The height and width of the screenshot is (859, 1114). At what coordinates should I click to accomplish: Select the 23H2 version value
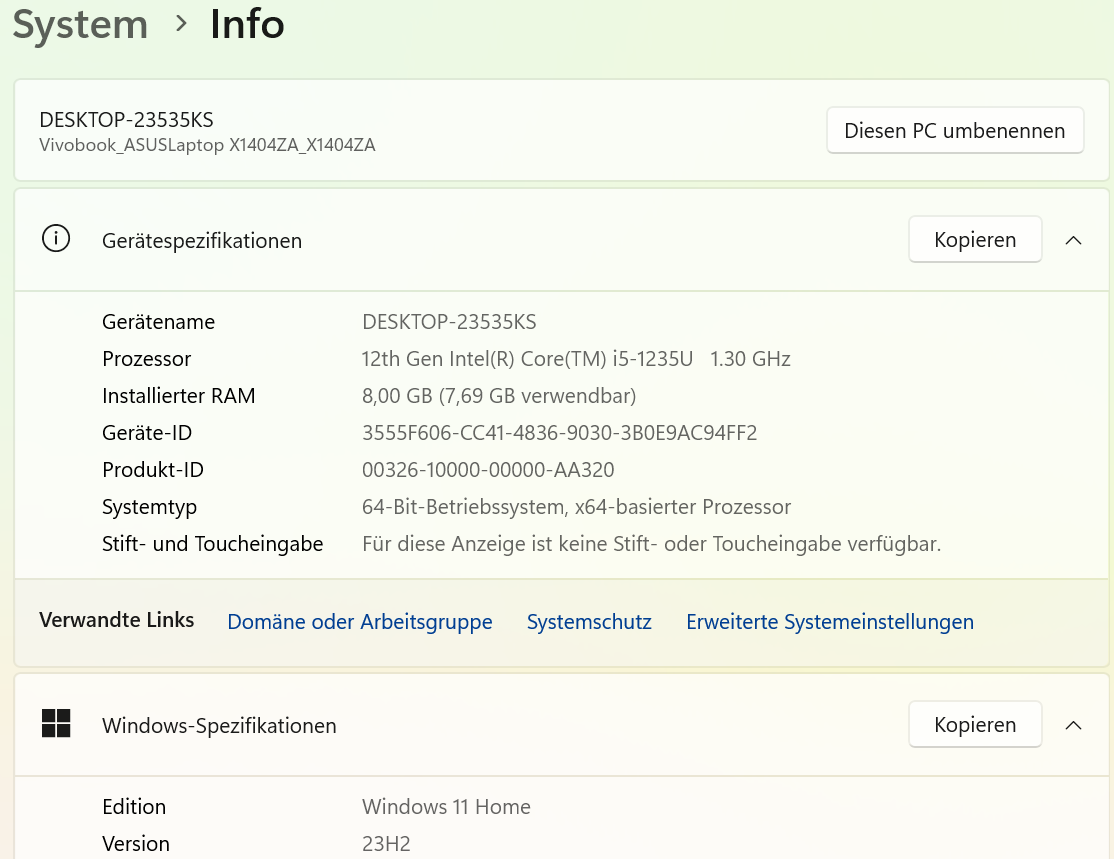click(386, 843)
